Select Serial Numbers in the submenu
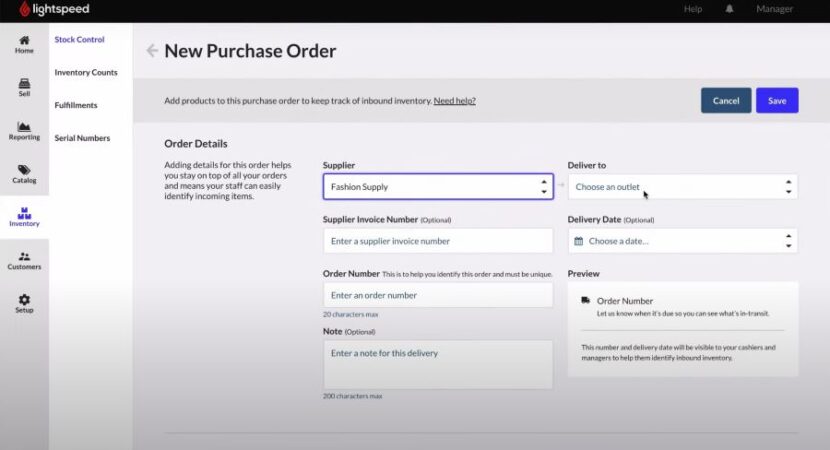 [x=82, y=138]
